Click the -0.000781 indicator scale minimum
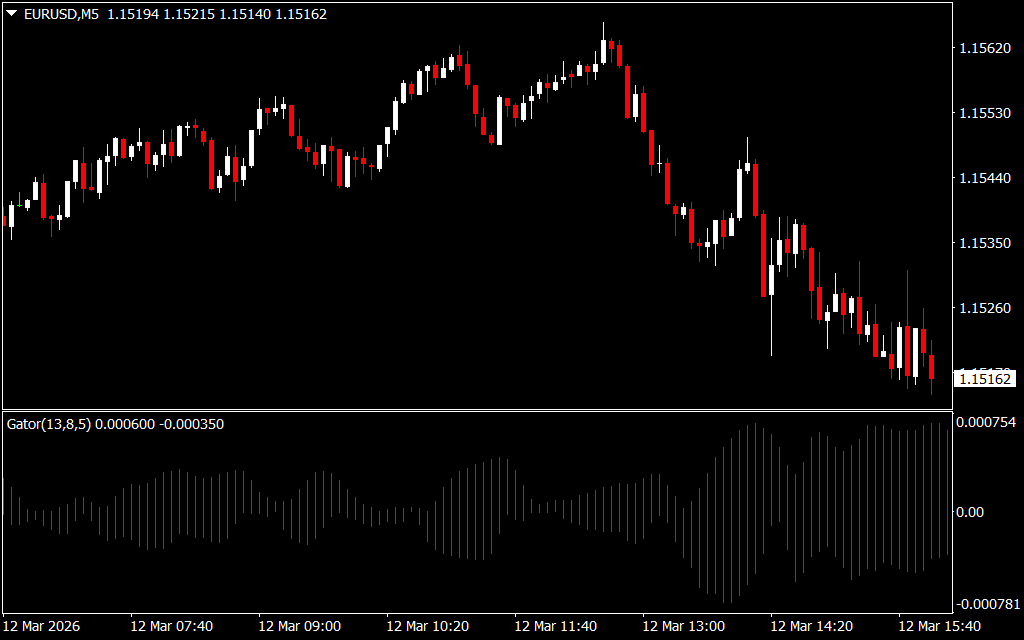This screenshot has width=1024, height=640. pos(987,604)
